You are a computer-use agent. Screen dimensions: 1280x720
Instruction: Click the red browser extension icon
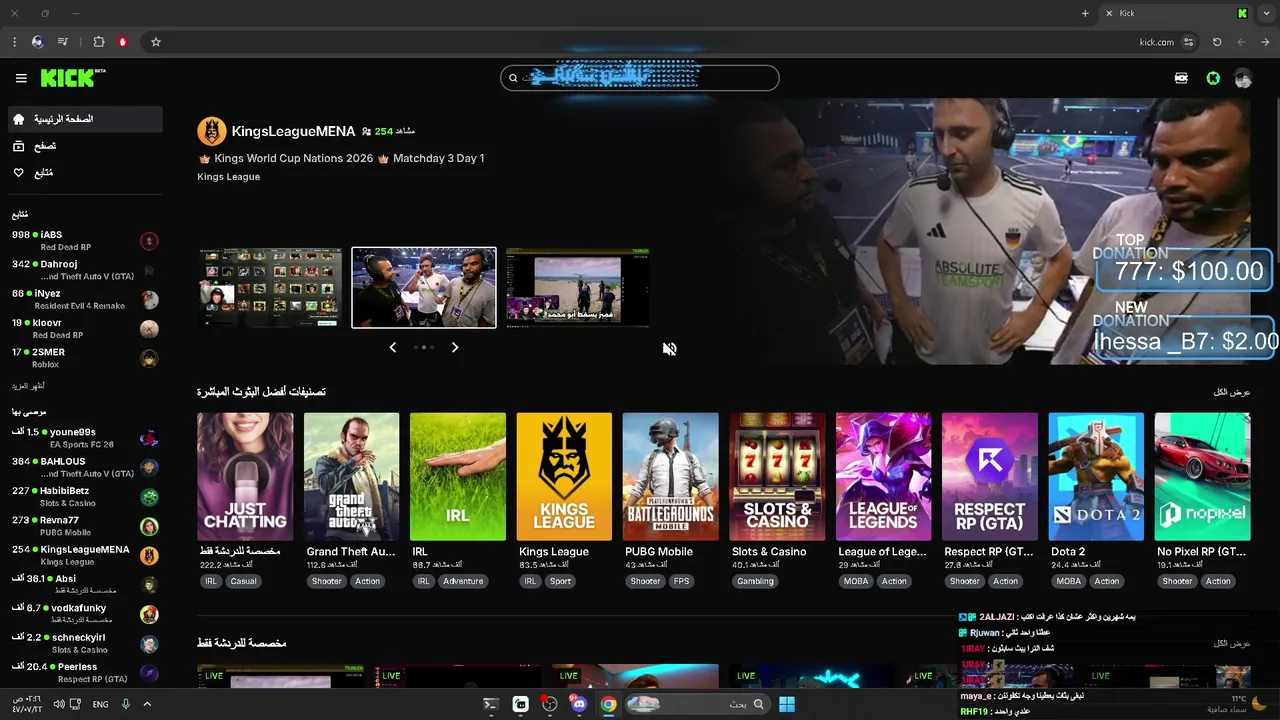[x=123, y=42]
